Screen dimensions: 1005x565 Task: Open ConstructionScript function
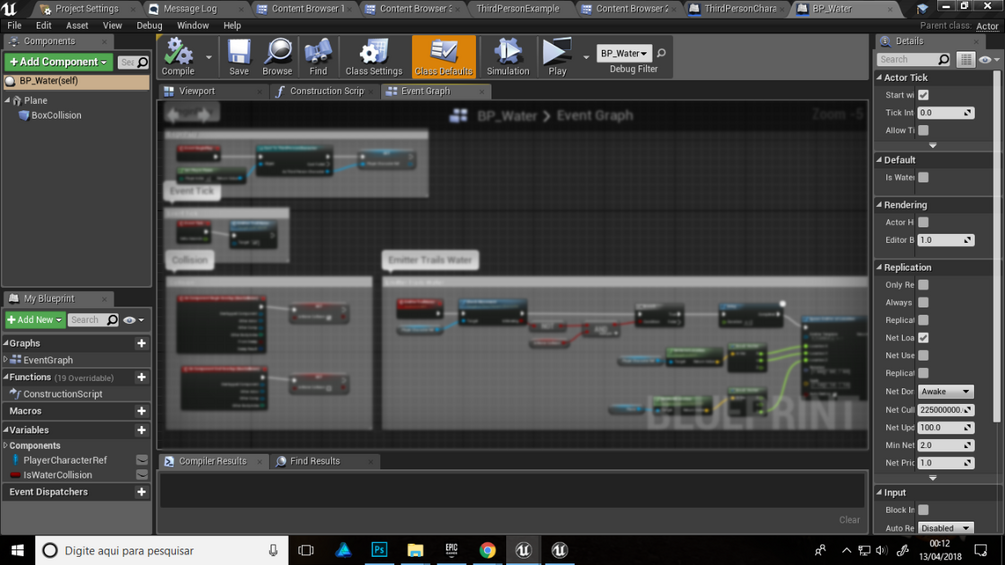(x=63, y=394)
